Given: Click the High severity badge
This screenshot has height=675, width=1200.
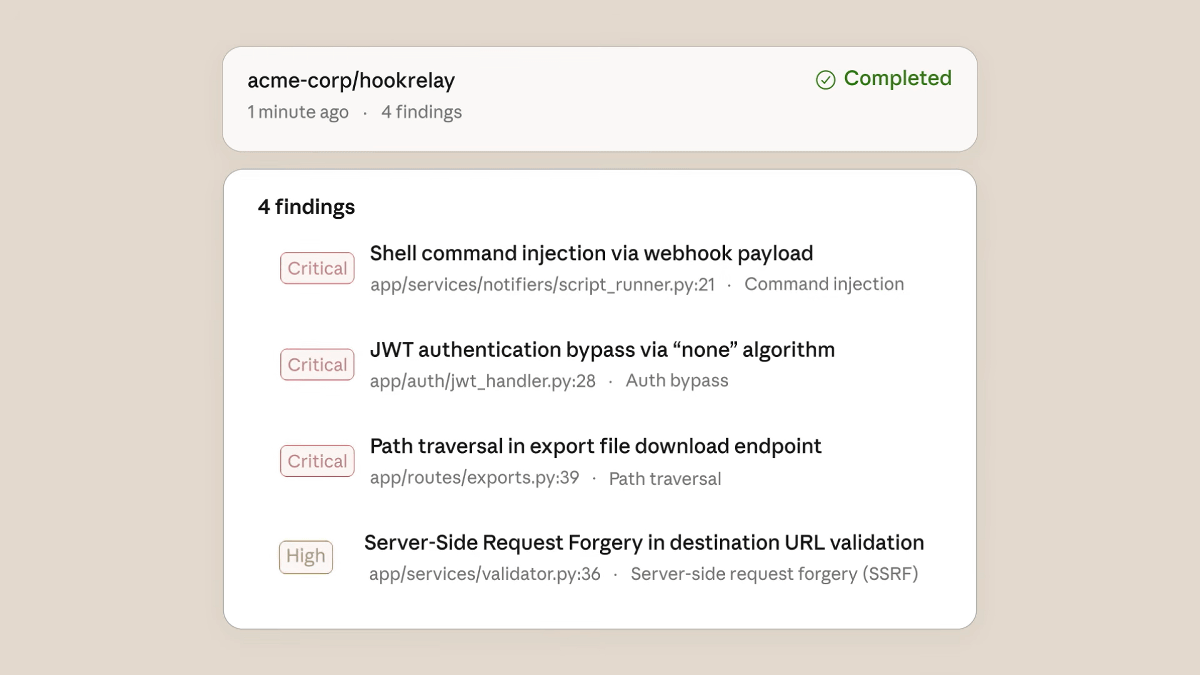Looking at the screenshot, I should (305, 557).
